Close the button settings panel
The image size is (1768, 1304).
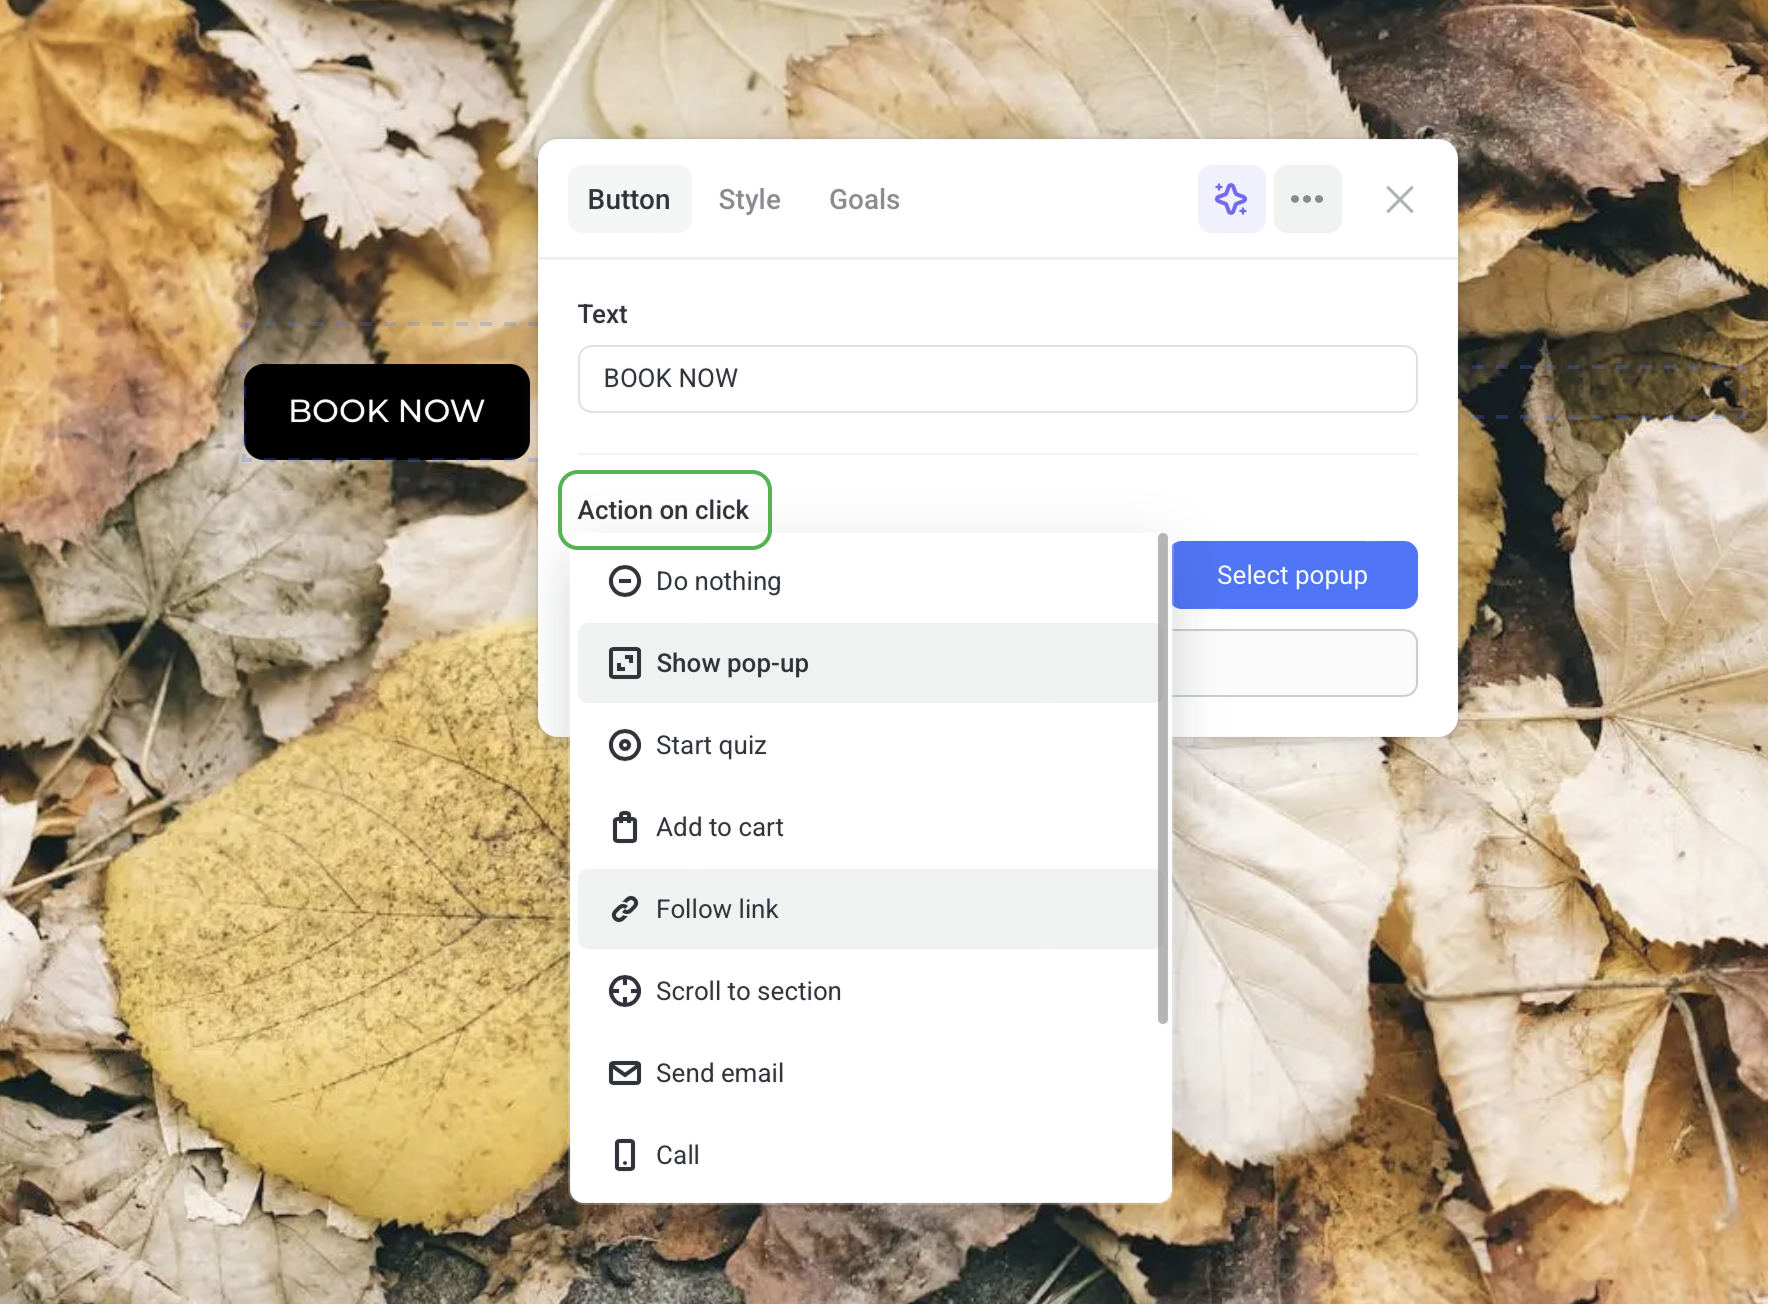1399,199
